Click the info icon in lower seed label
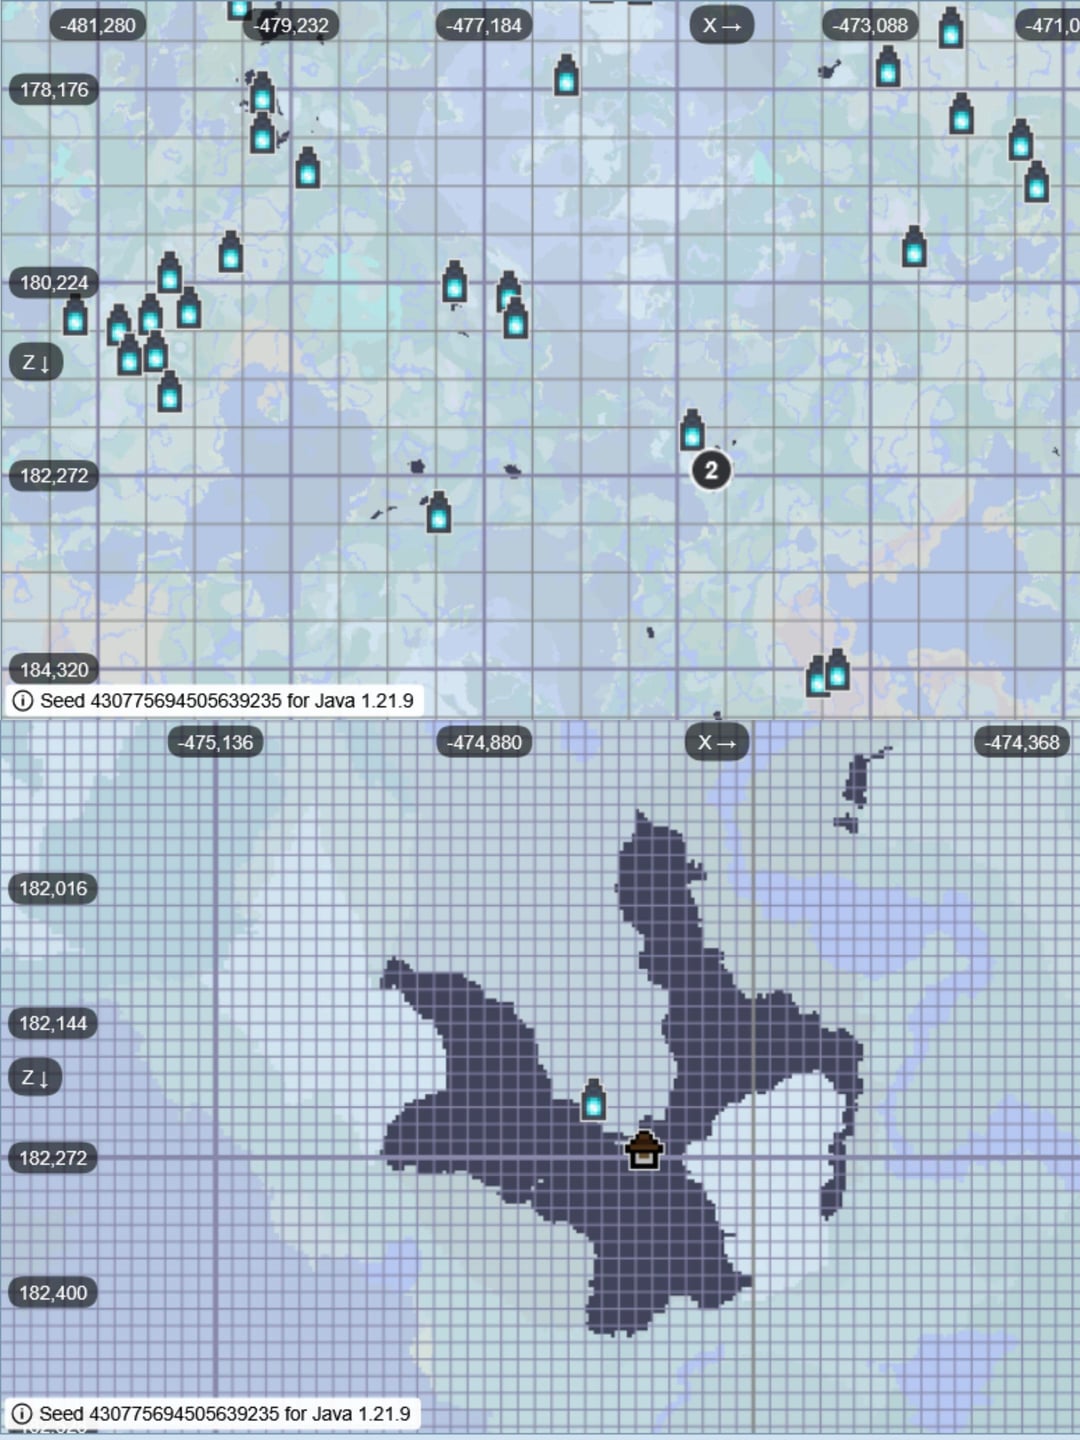Screen dimensions: 1080x1440 point(22,1414)
